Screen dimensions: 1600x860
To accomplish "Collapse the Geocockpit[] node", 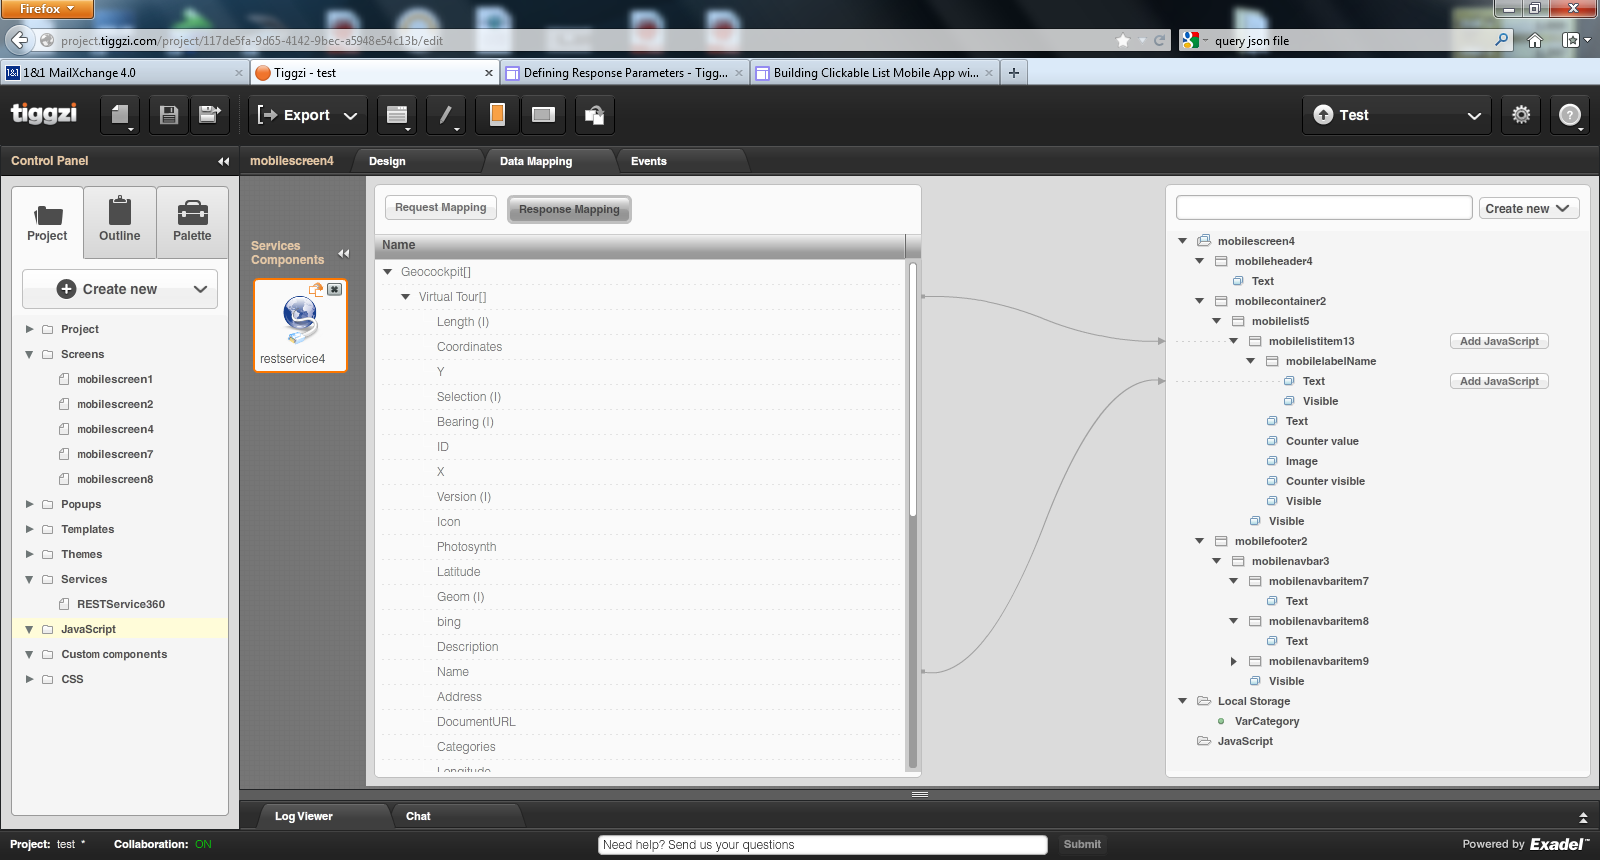I will coord(388,272).
